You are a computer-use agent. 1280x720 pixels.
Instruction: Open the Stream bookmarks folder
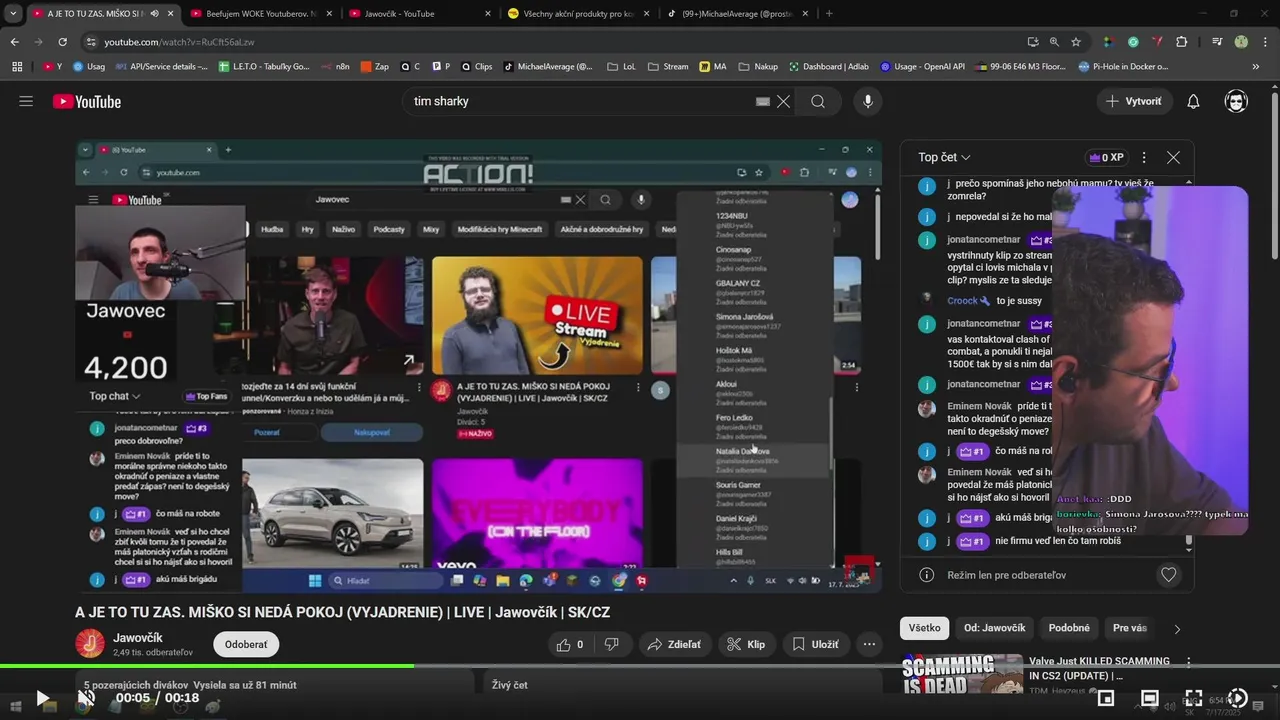(x=668, y=67)
